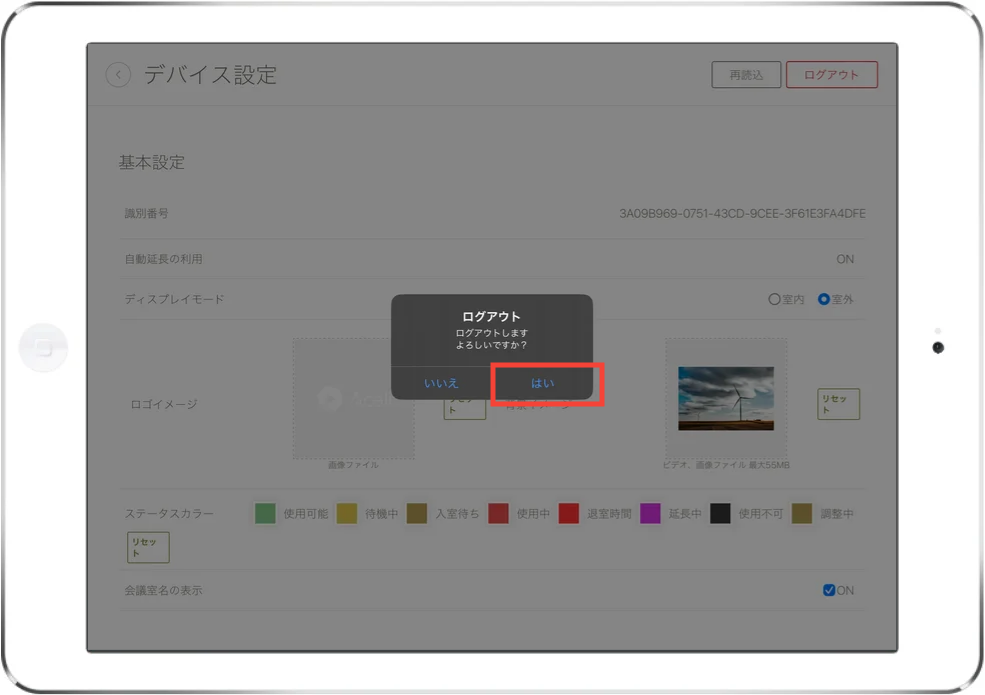The width and height of the screenshot is (985, 695).
Task: Open the 使用不可 black color swatch
Action: tap(720, 513)
